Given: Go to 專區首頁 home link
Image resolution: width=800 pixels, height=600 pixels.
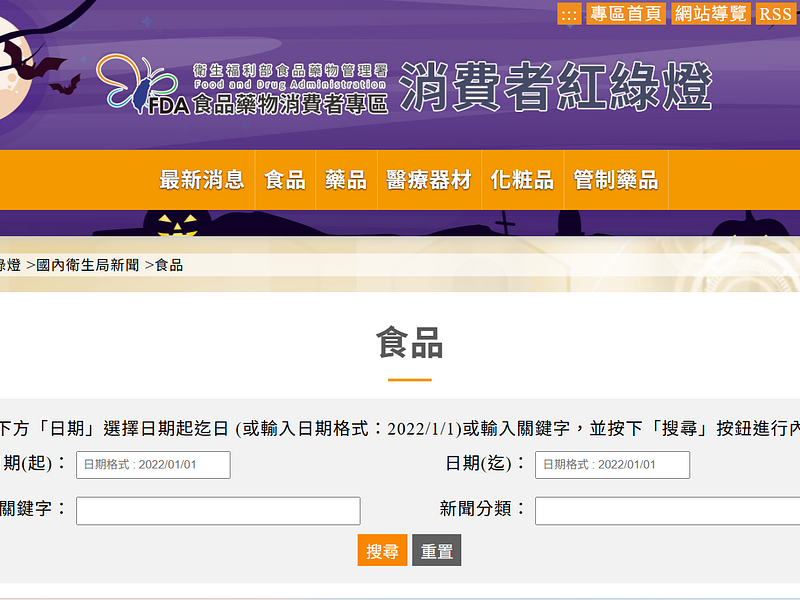Looking at the screenshot, I should pyautogui.click(x=625, y=13).
